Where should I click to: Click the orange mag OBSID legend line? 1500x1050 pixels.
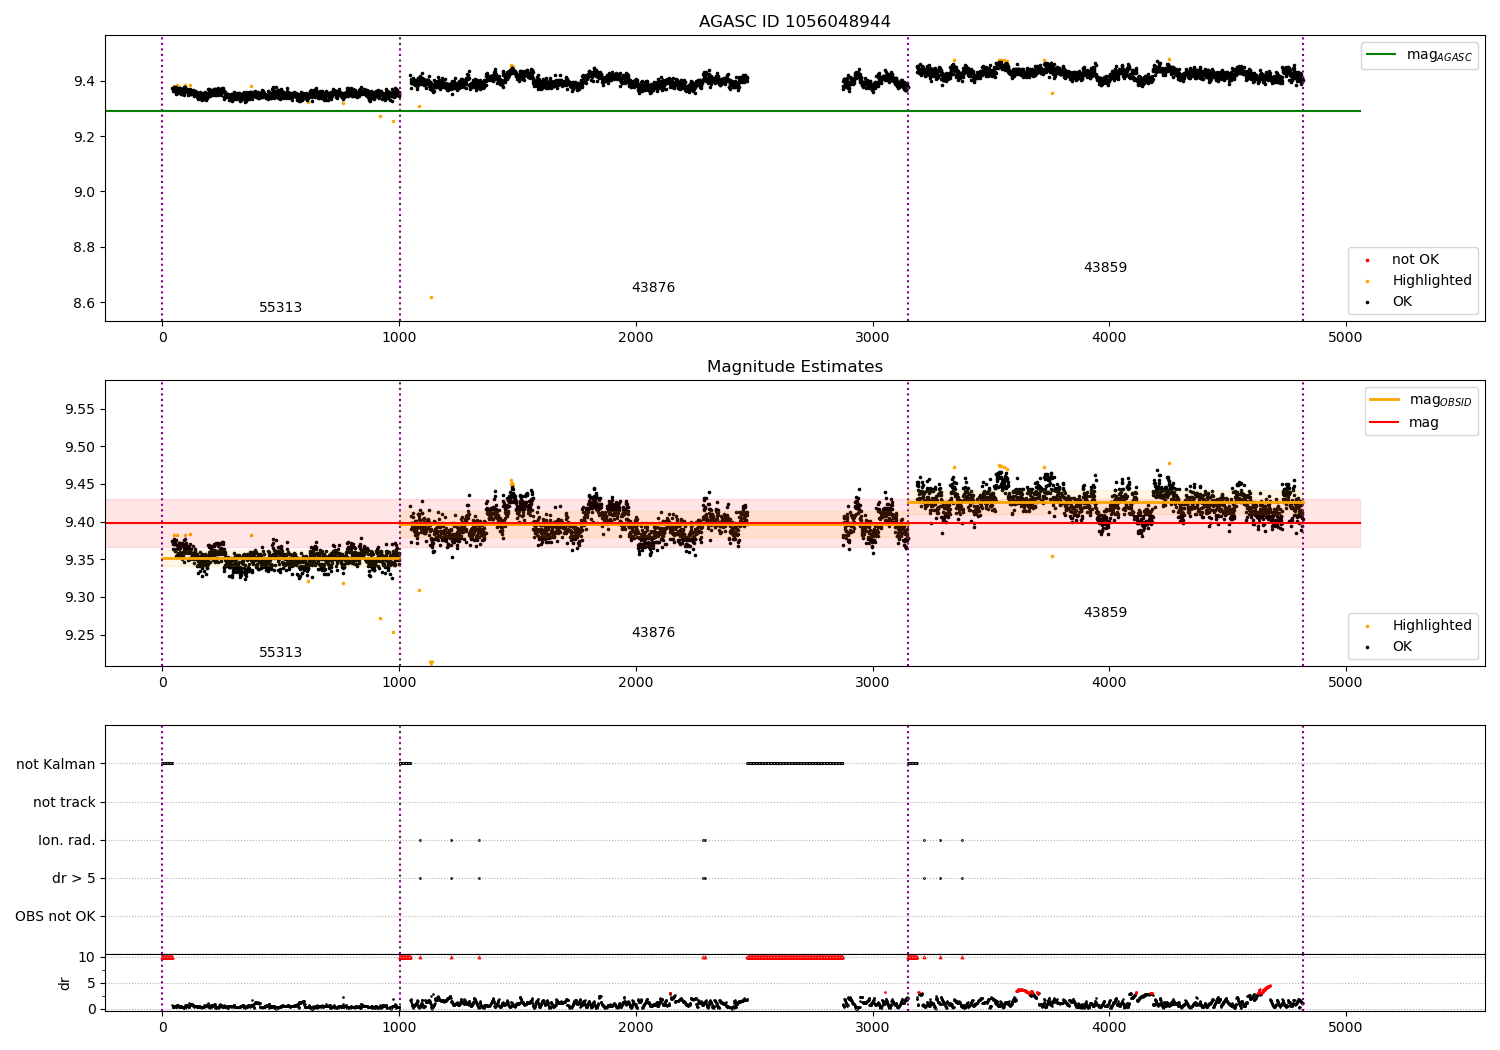[1385, 400]
